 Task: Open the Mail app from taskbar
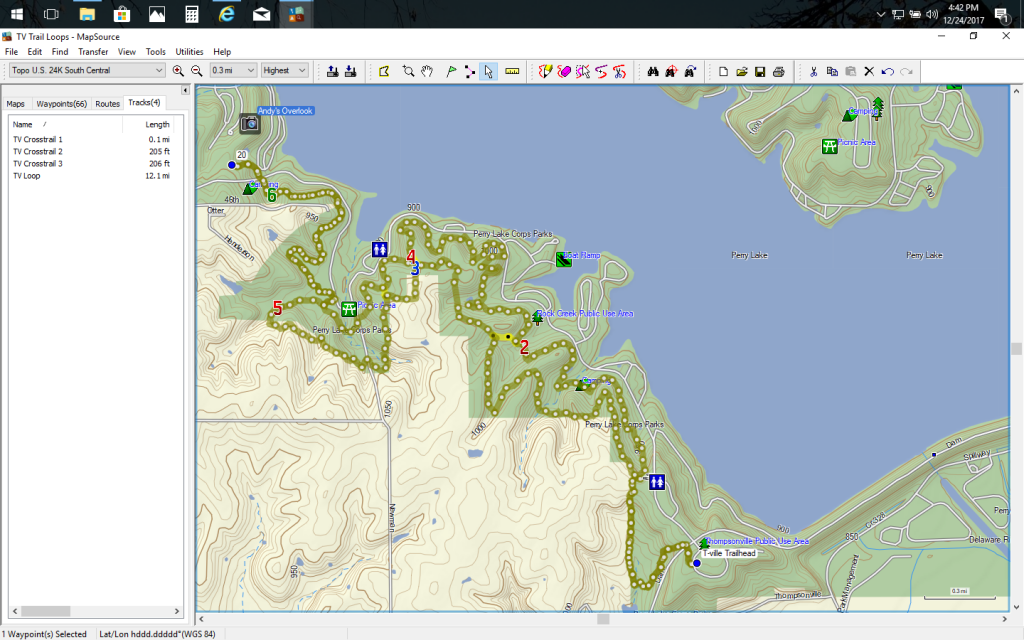[x=261, y=14]
